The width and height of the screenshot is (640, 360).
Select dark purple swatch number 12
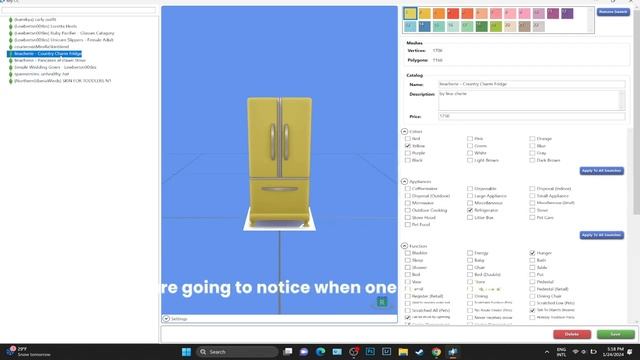567,13
